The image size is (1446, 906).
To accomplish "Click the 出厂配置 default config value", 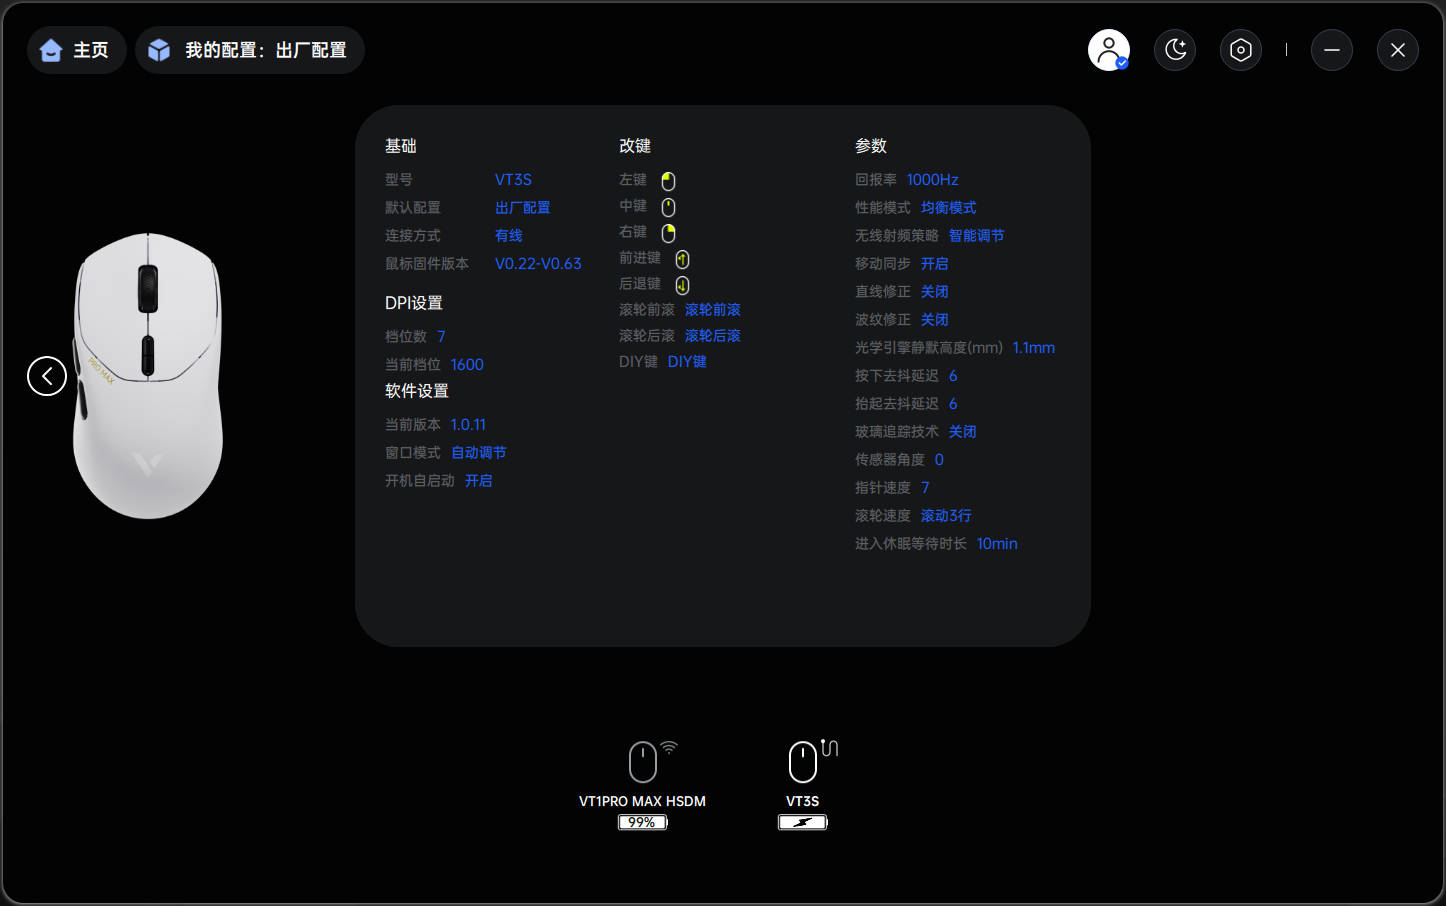I will (523, 208).
